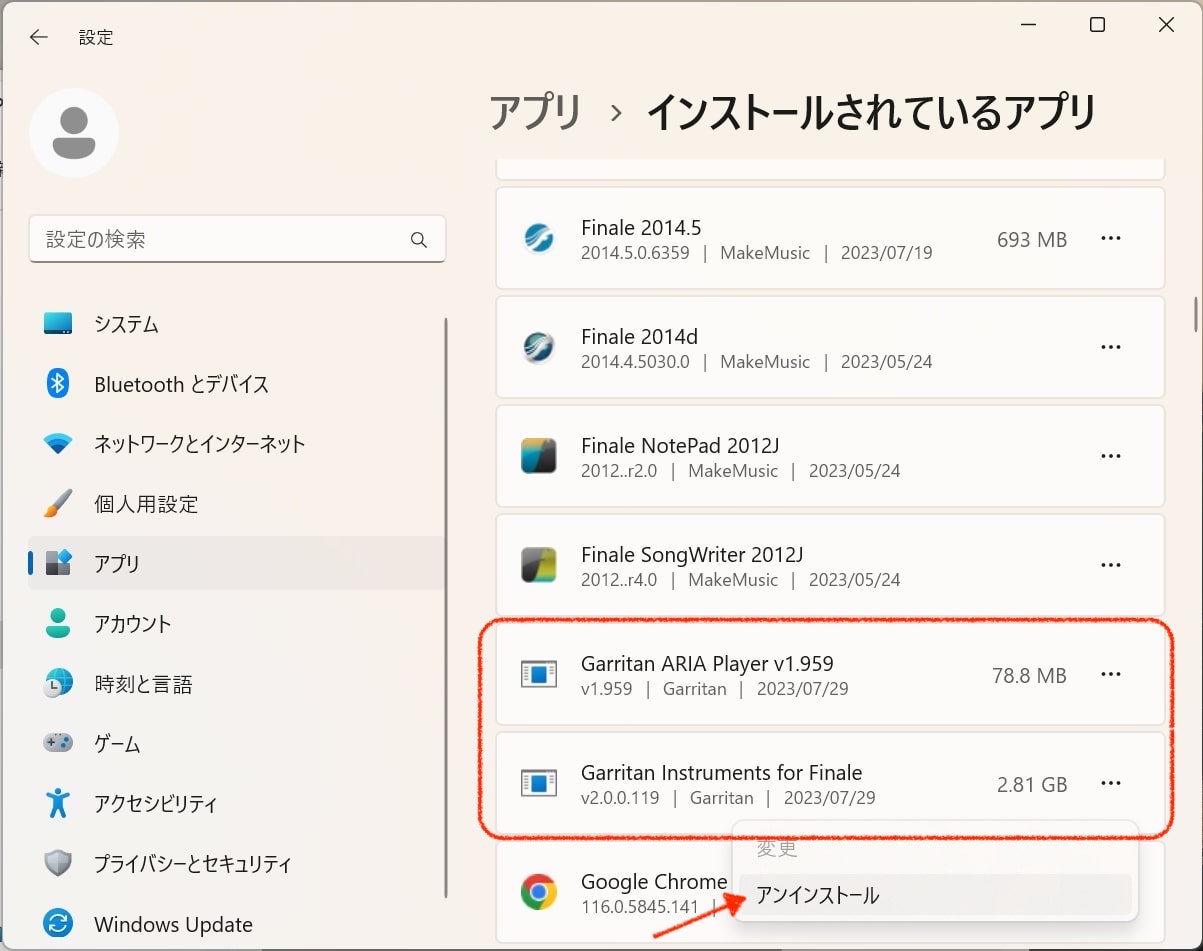The height and width of the screenshot is (951, 1203).
Task: Click the アクセシビリティ figure icon
Action: point(58,803)
